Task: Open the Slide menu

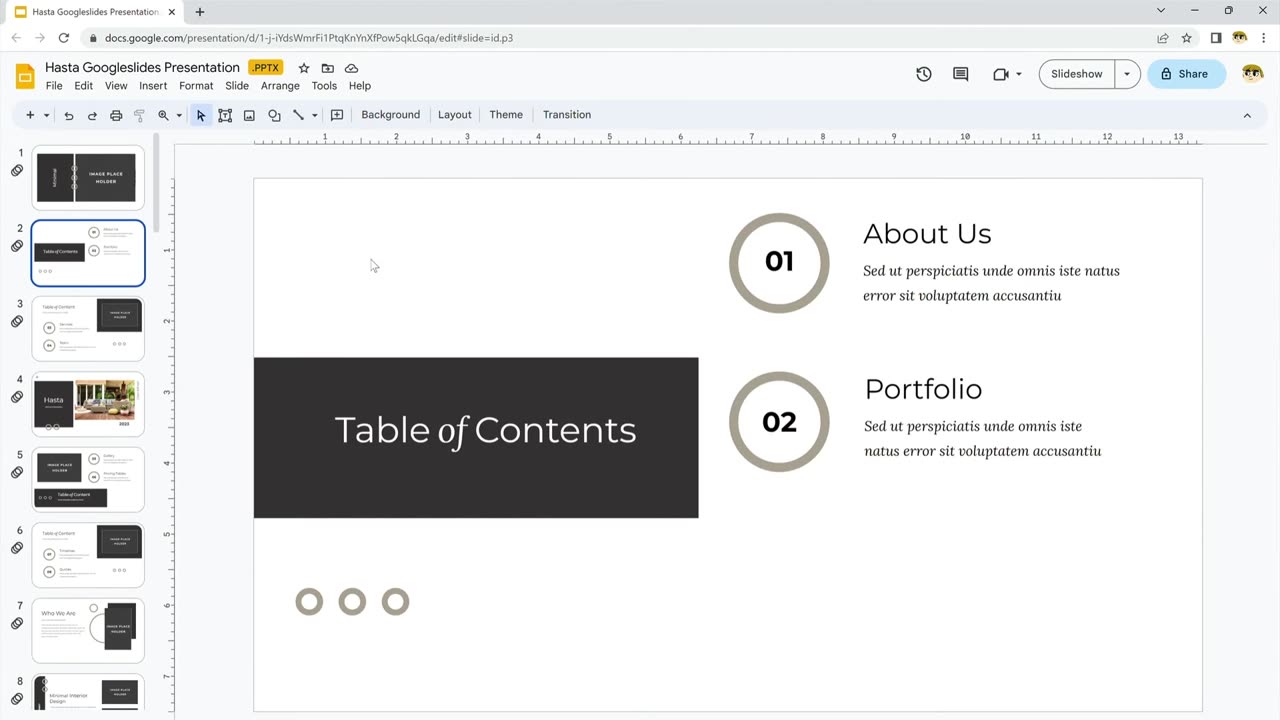Action: pos(237,86)
